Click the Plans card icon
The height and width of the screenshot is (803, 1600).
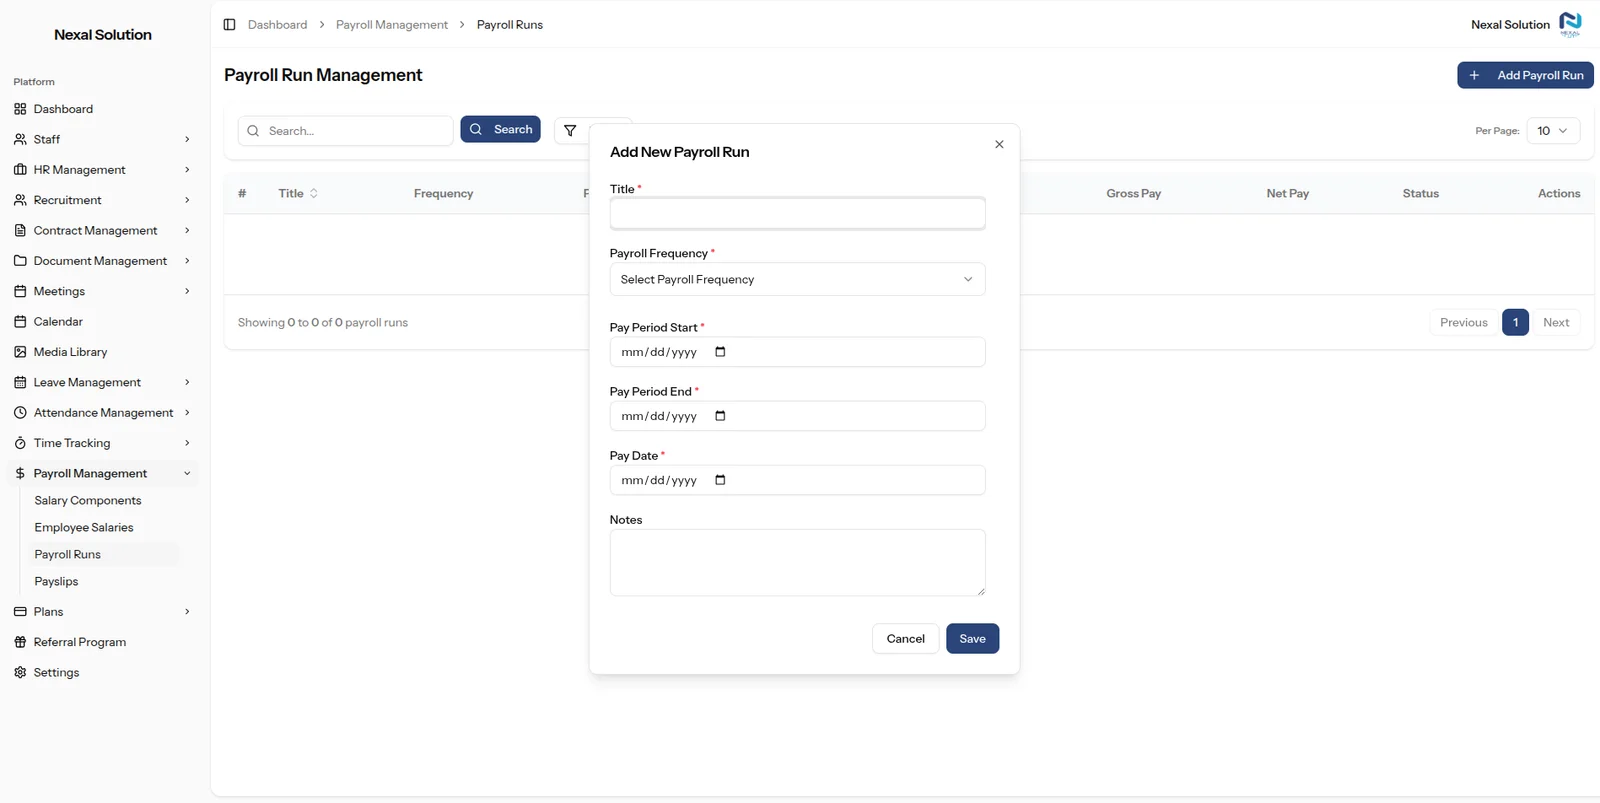coord(20,612)
